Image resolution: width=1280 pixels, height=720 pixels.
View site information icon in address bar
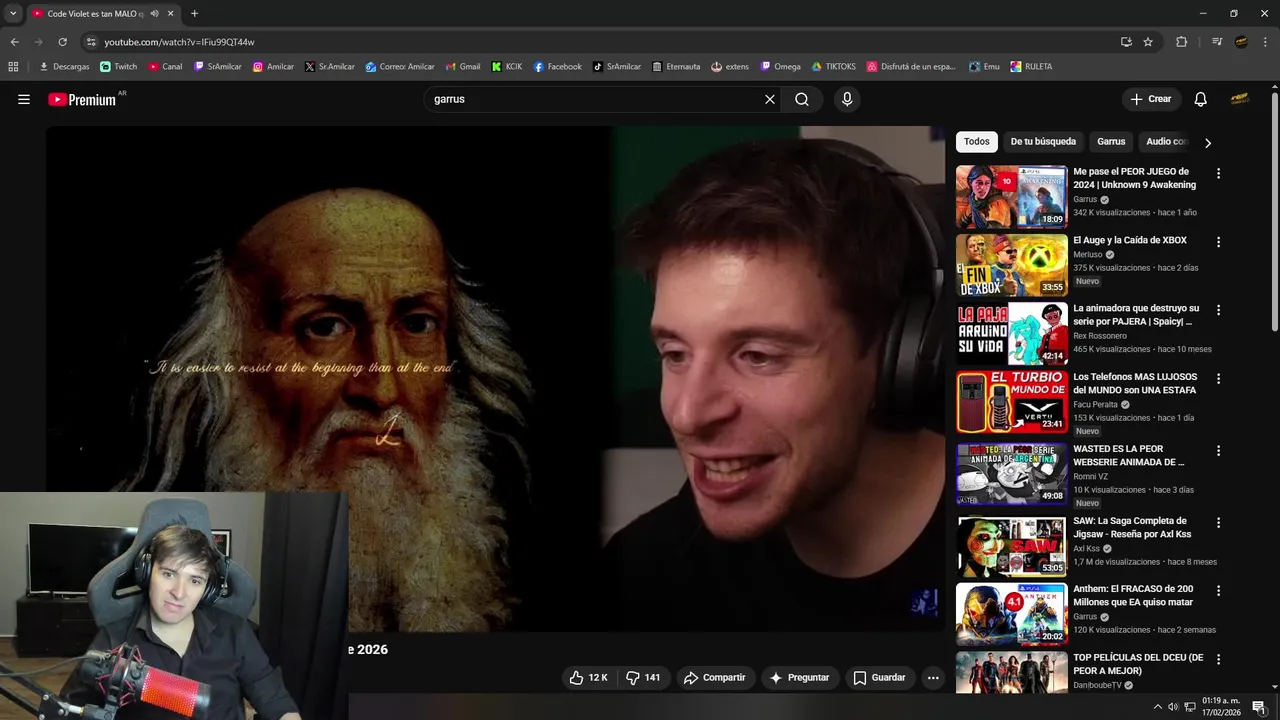pos(91,42)
